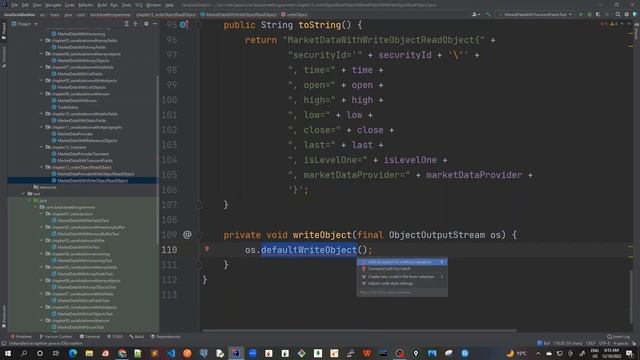
Task: Click the writeObject breadcrumb in navigation bar
Action: 295,14
